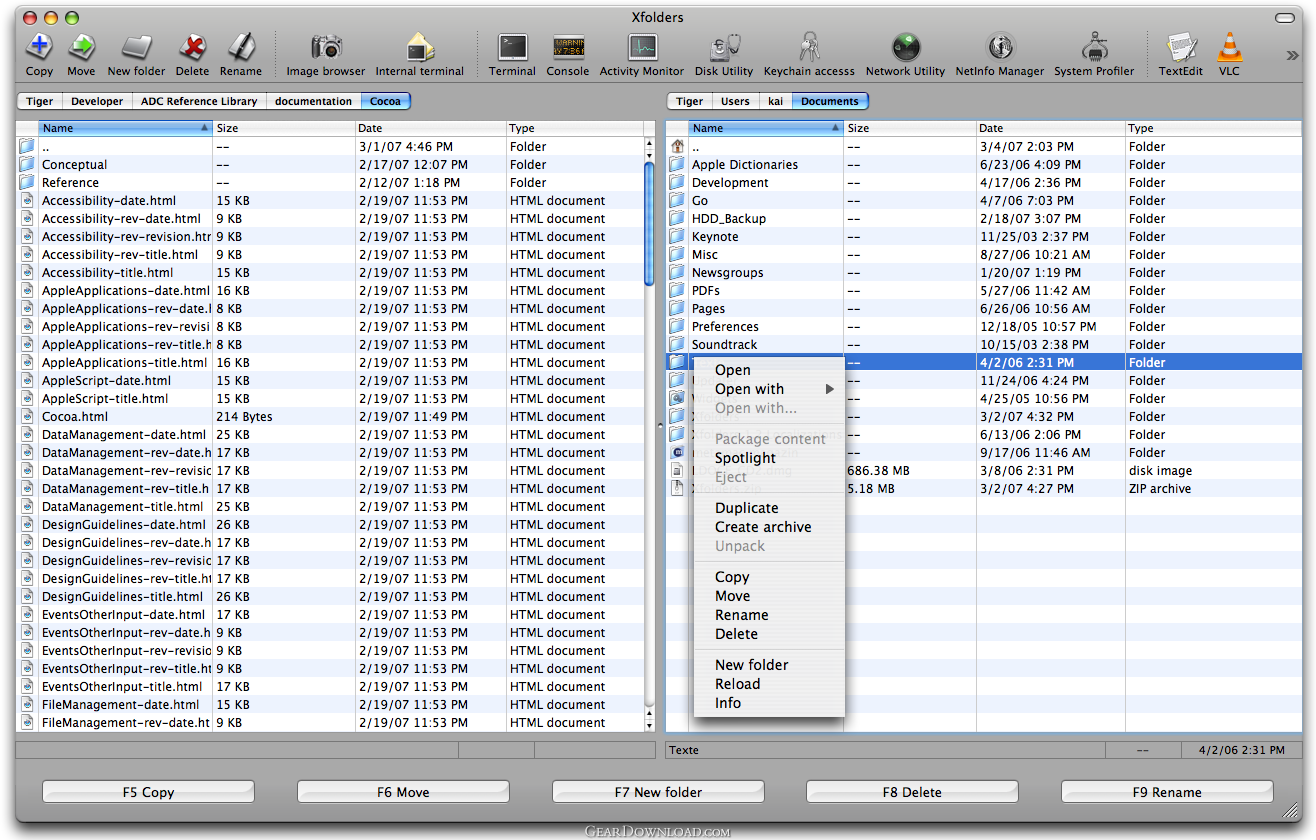Click the F5 Copy button

pyautogui.click(x=148, y=792)
